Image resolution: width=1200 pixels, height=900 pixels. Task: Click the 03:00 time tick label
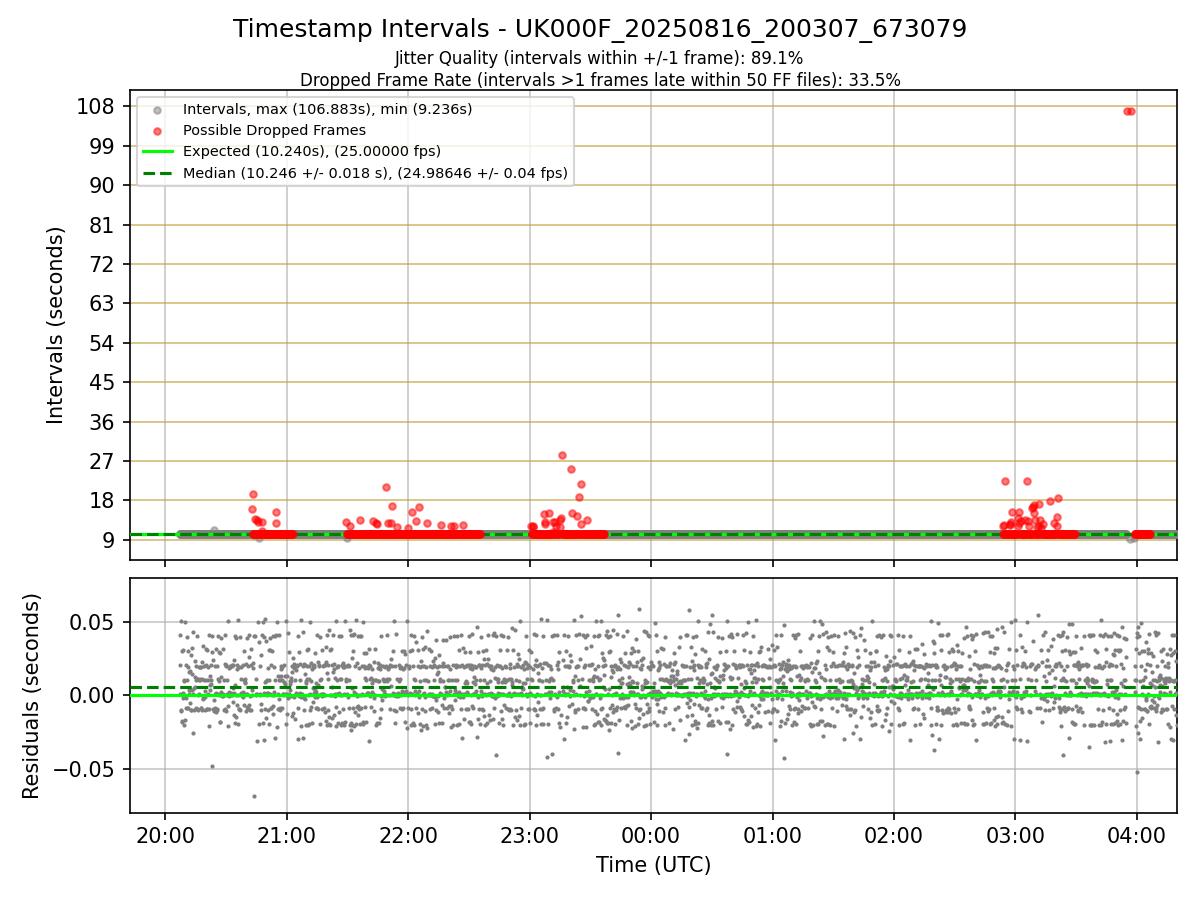coord(1016,833)
